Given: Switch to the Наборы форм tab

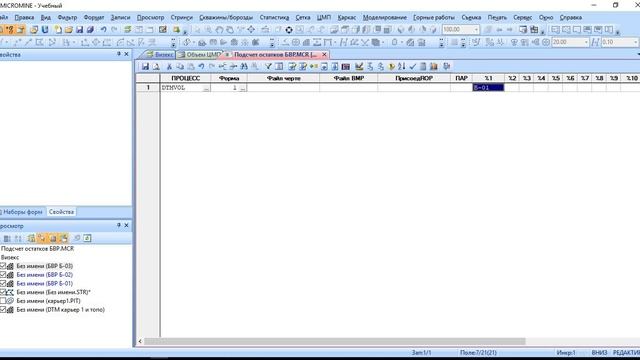Looking at the screenshot, I should click(22, 212).
